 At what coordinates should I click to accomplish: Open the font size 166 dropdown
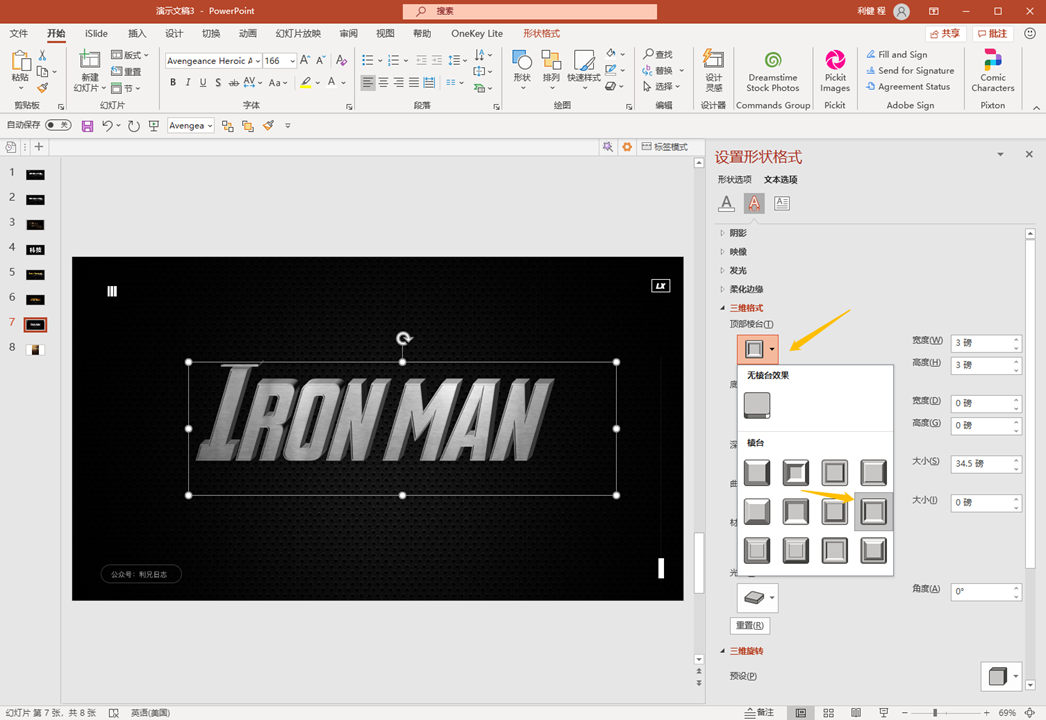pos(292,61)
